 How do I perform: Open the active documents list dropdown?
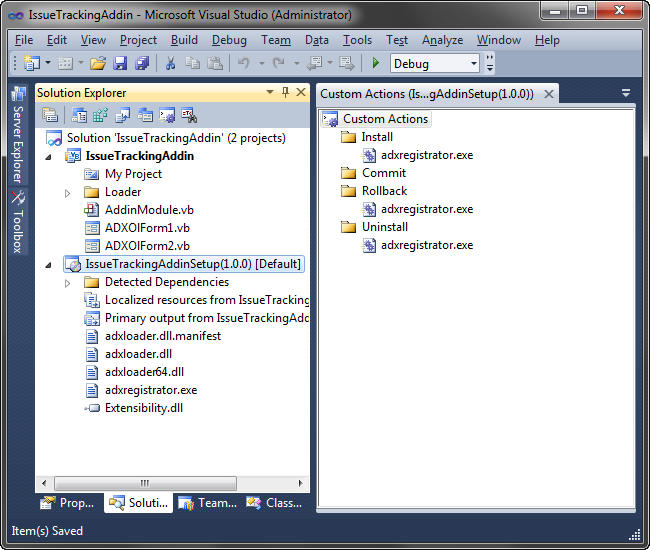(626, 93)
